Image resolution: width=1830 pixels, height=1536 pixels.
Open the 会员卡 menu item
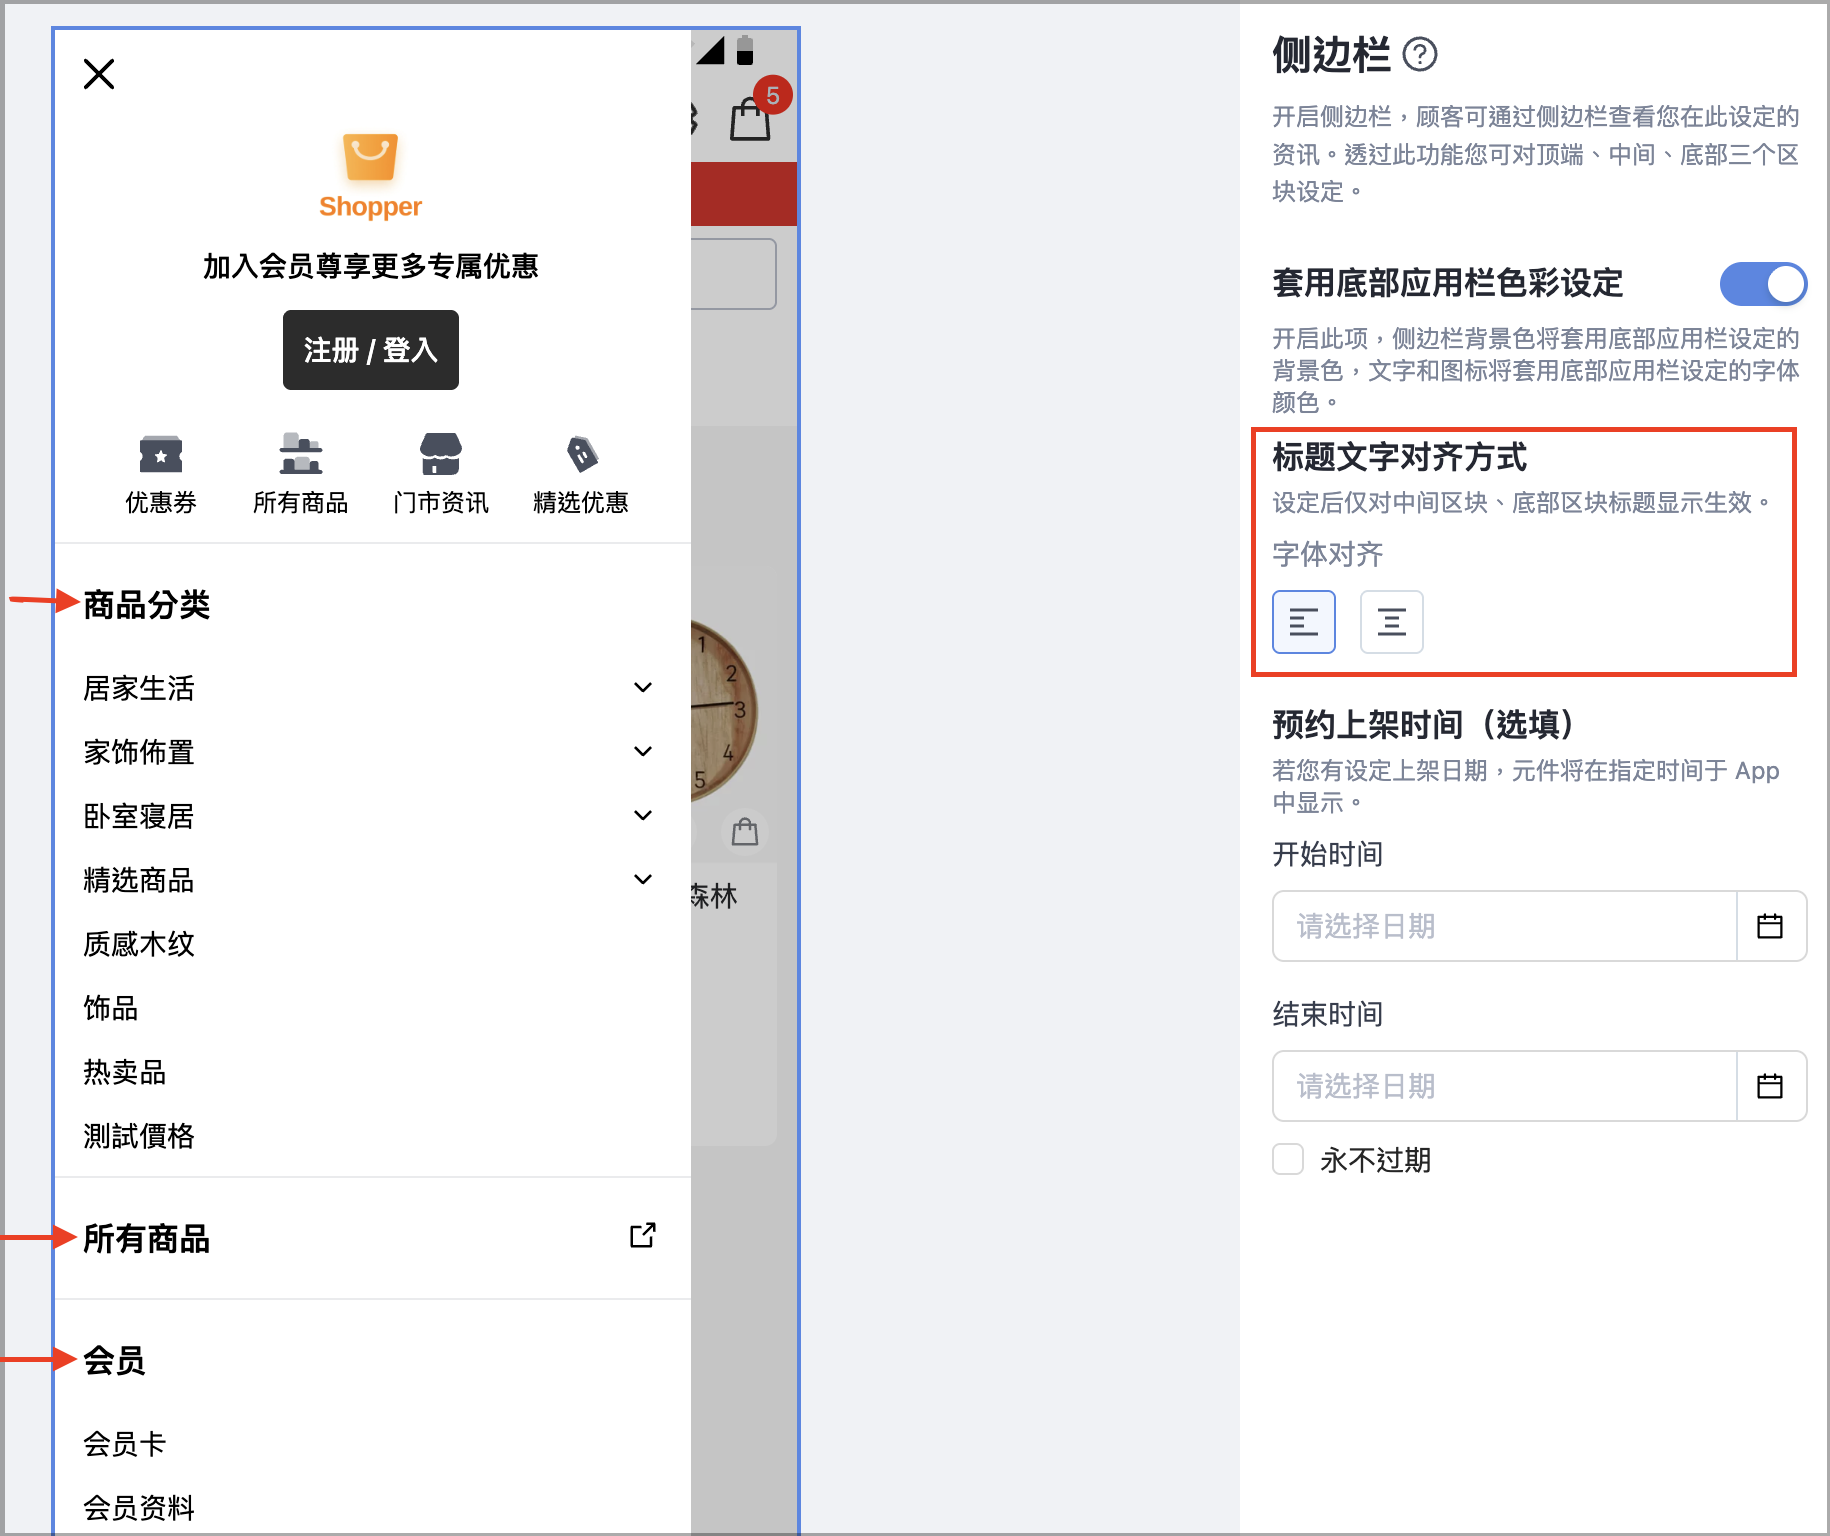click(125, 1444)
